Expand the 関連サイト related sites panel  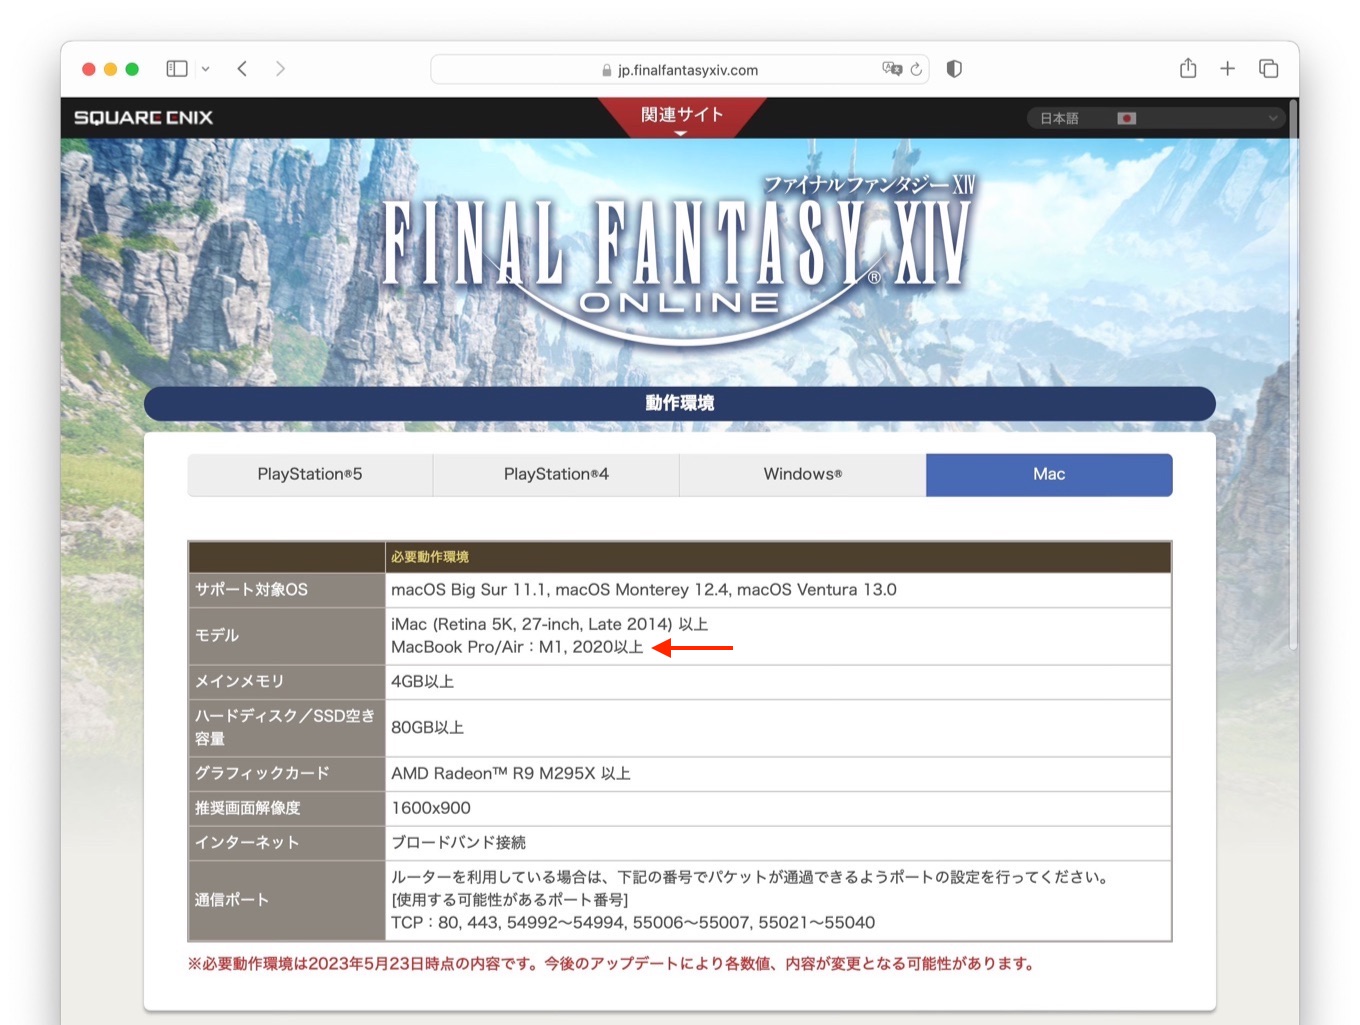(x=681, y=116)
